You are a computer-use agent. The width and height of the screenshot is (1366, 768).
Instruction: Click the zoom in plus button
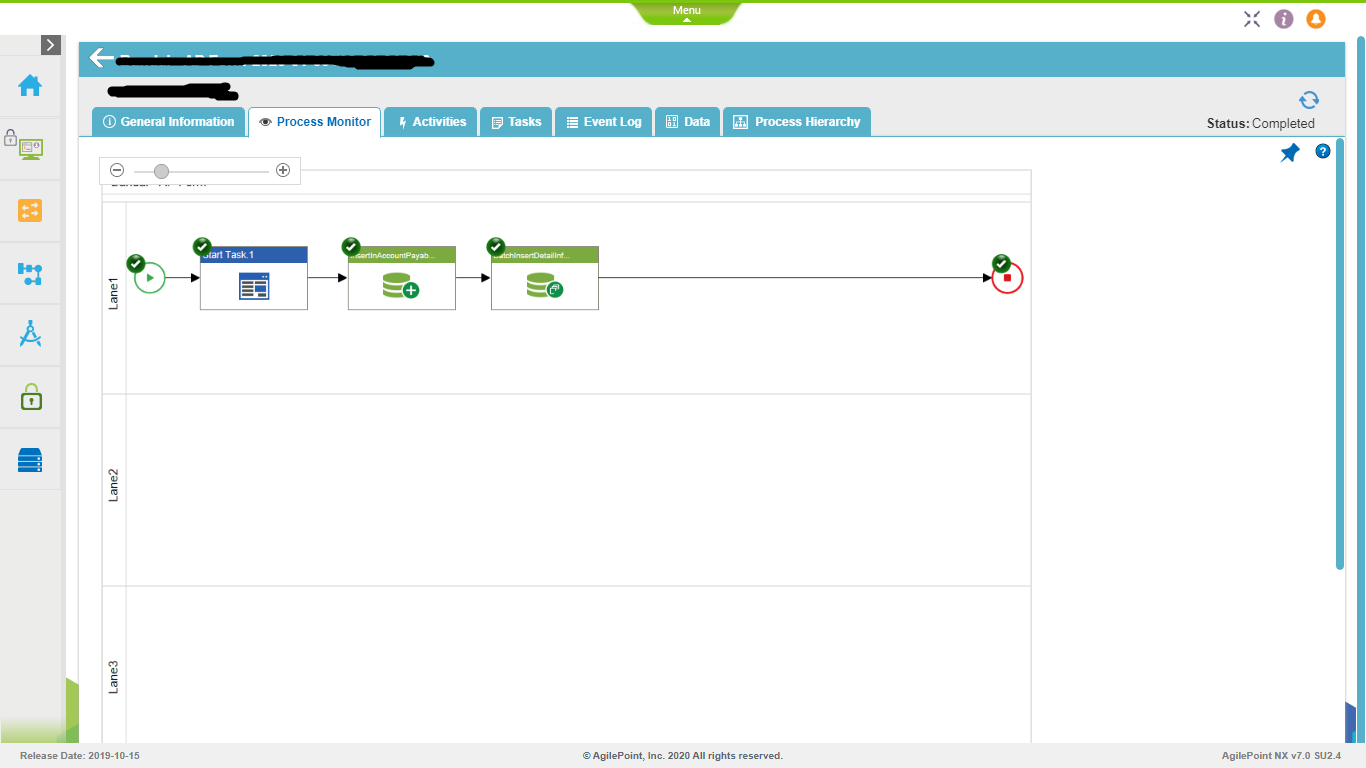[283, 171]
